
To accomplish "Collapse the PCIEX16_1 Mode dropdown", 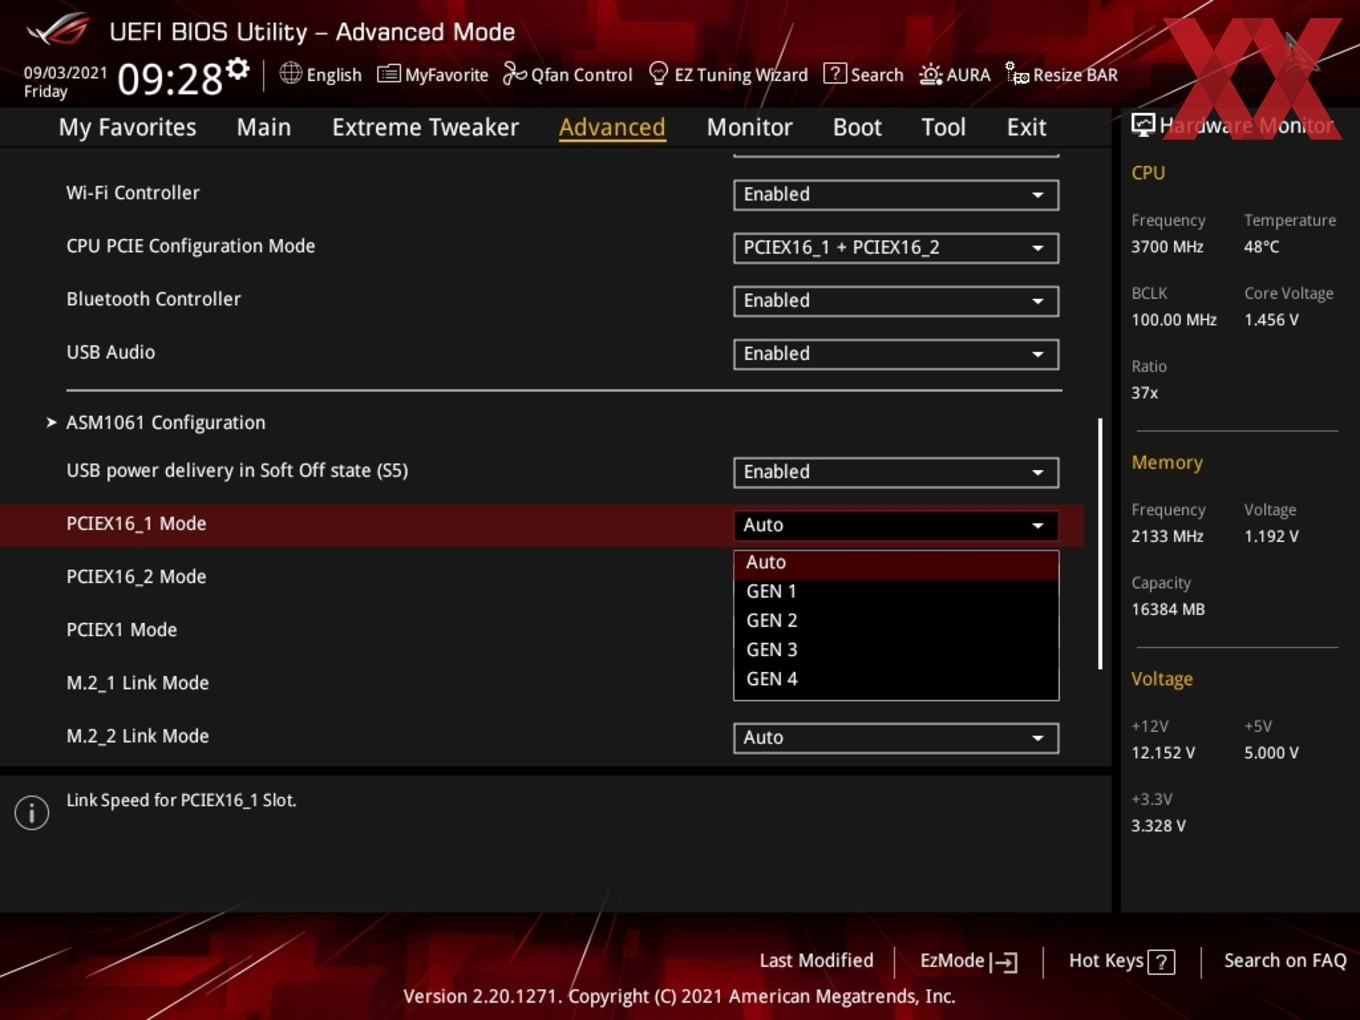I will (x=896, y=525).
